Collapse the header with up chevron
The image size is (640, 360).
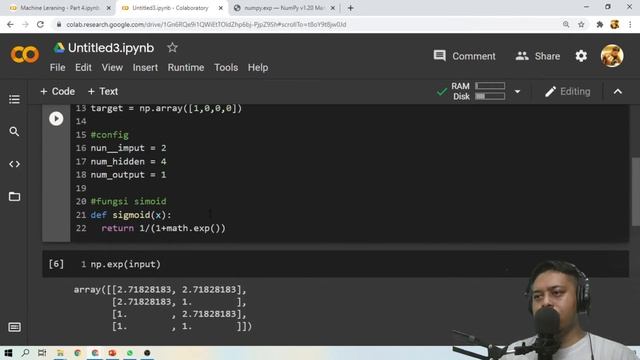[618, 91]
